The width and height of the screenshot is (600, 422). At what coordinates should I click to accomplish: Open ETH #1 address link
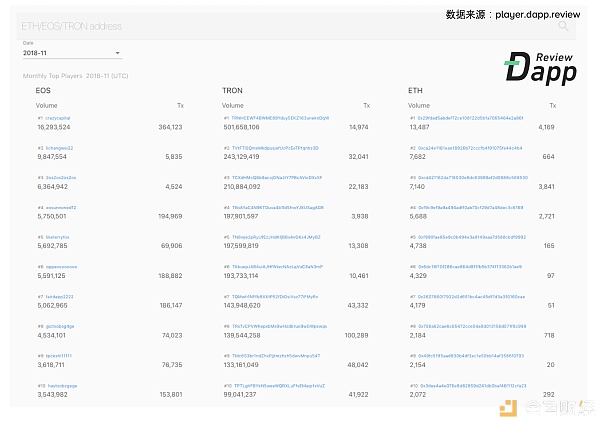470,118
